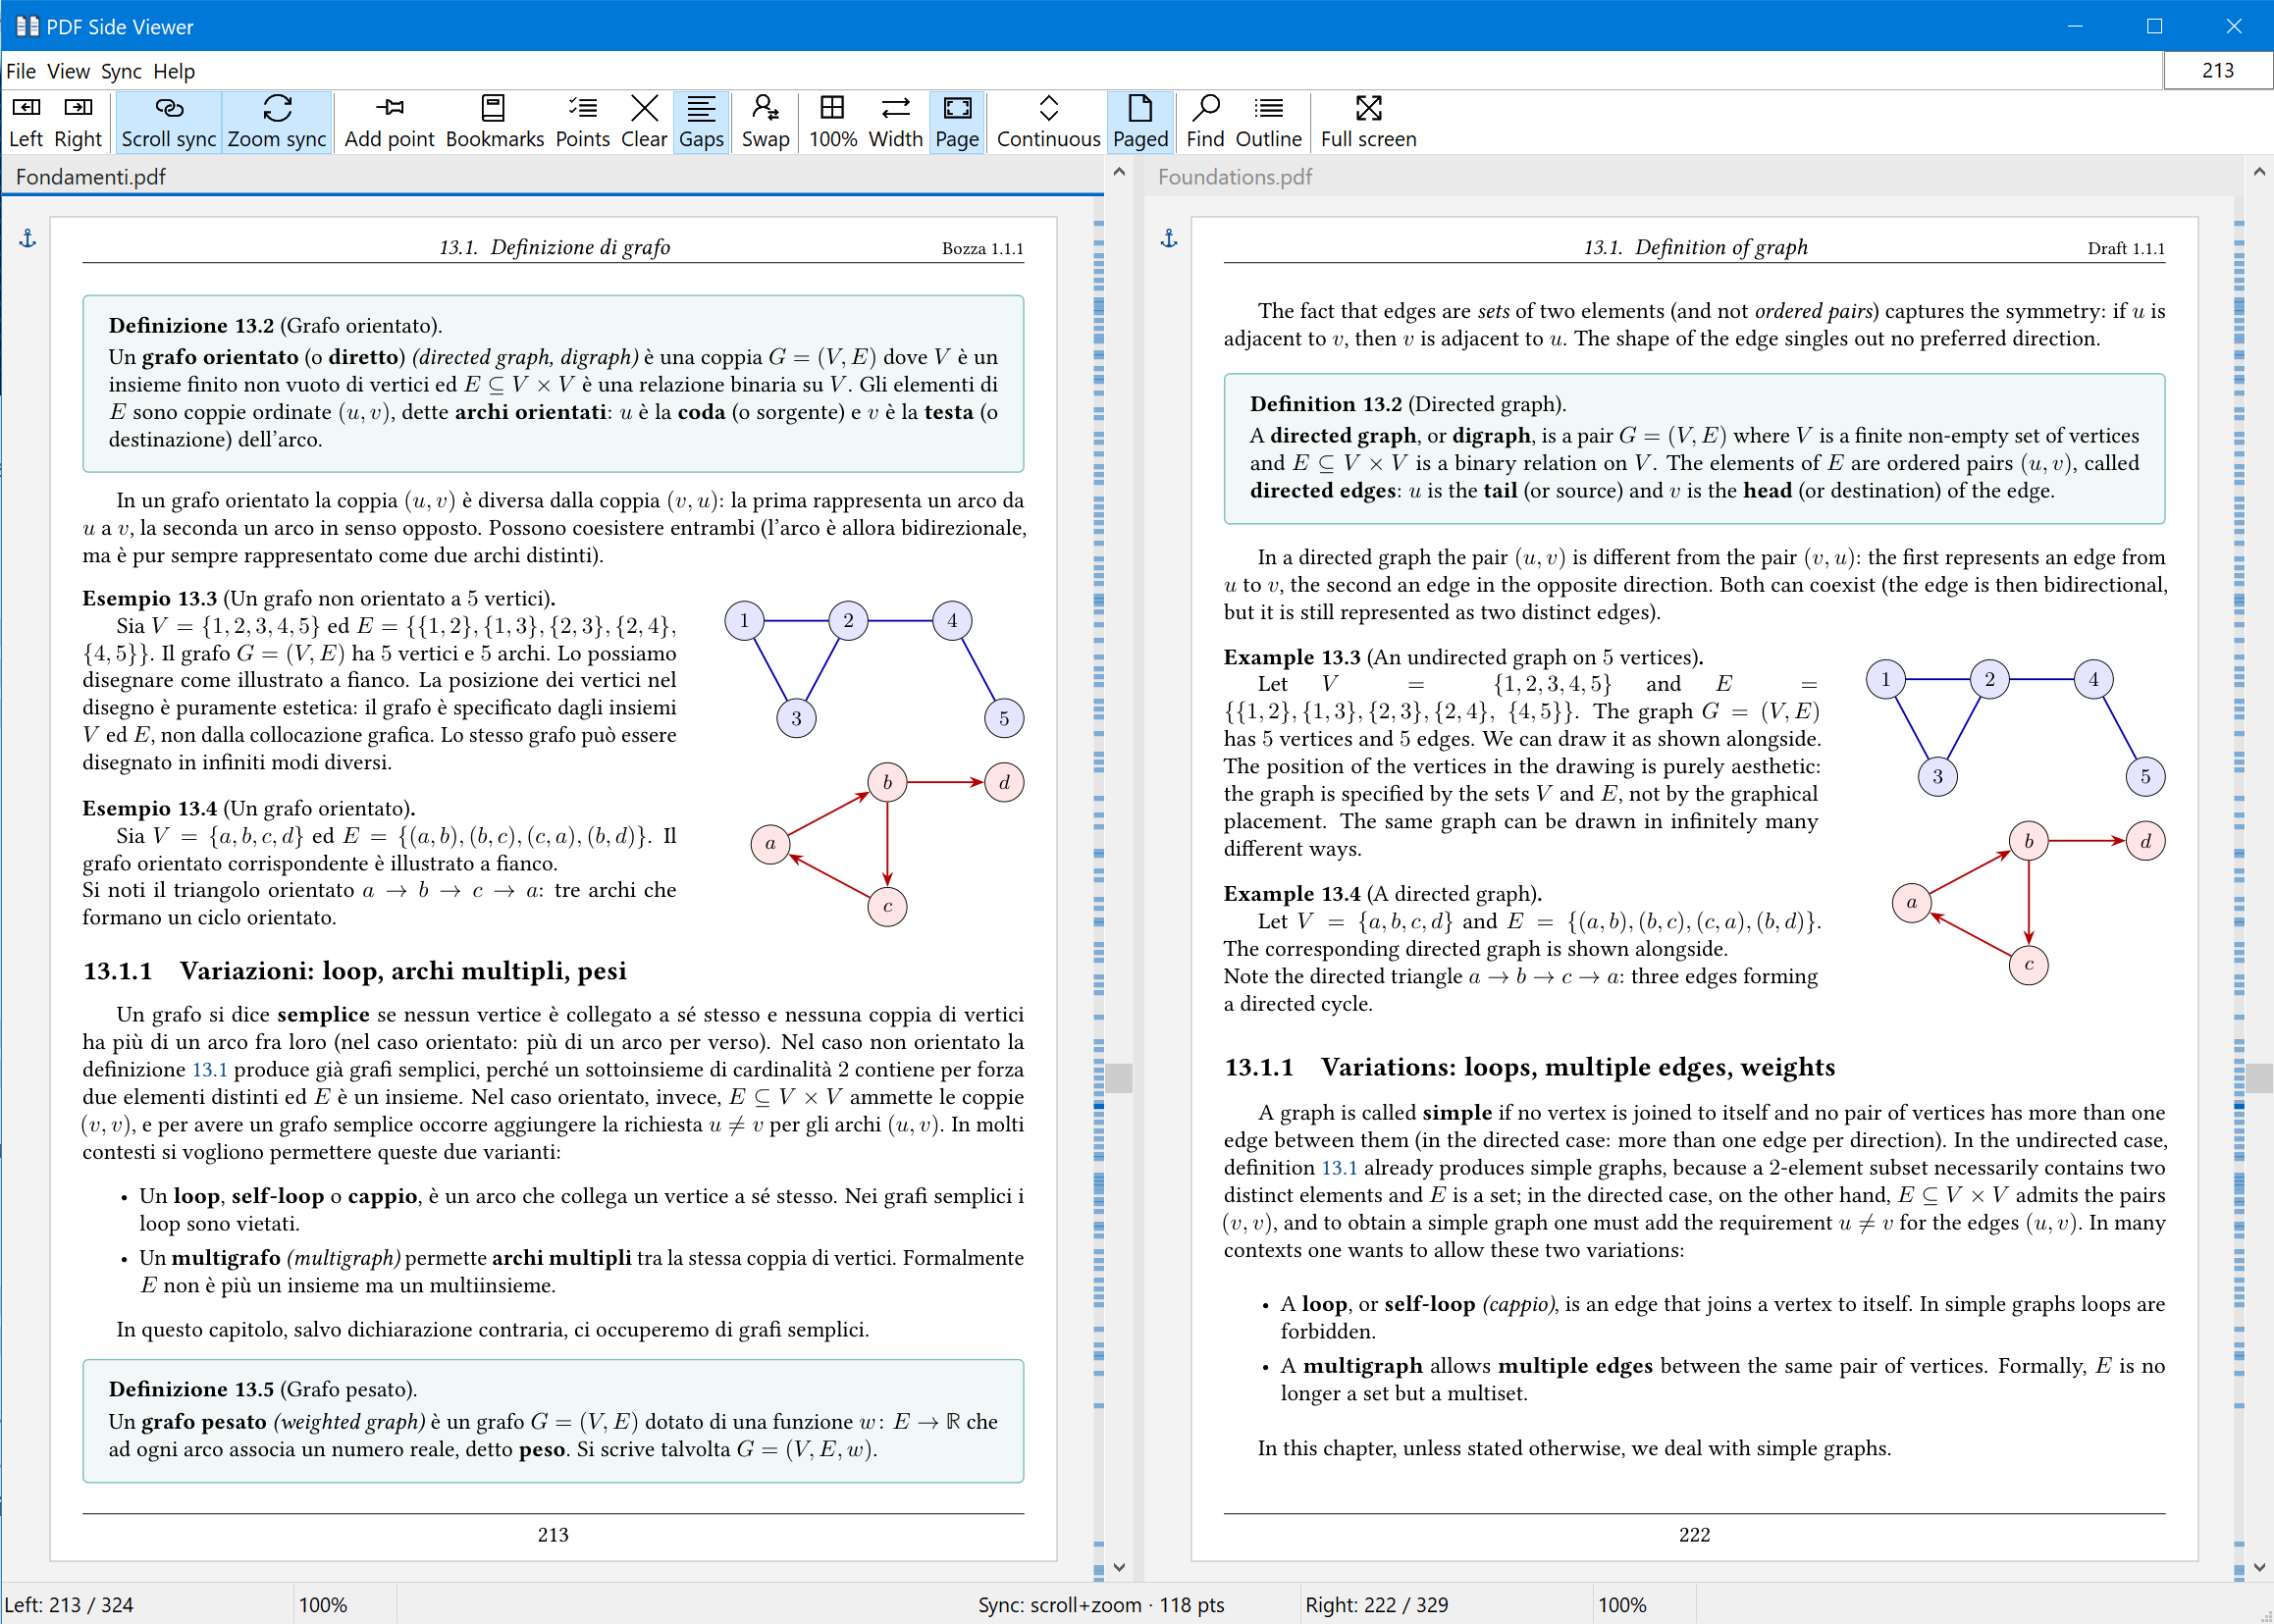Follow the 13.1 link in Italian text
Image resolution: width=2274 pixels, height=1624 pixels.
(x=209, y=1069)
